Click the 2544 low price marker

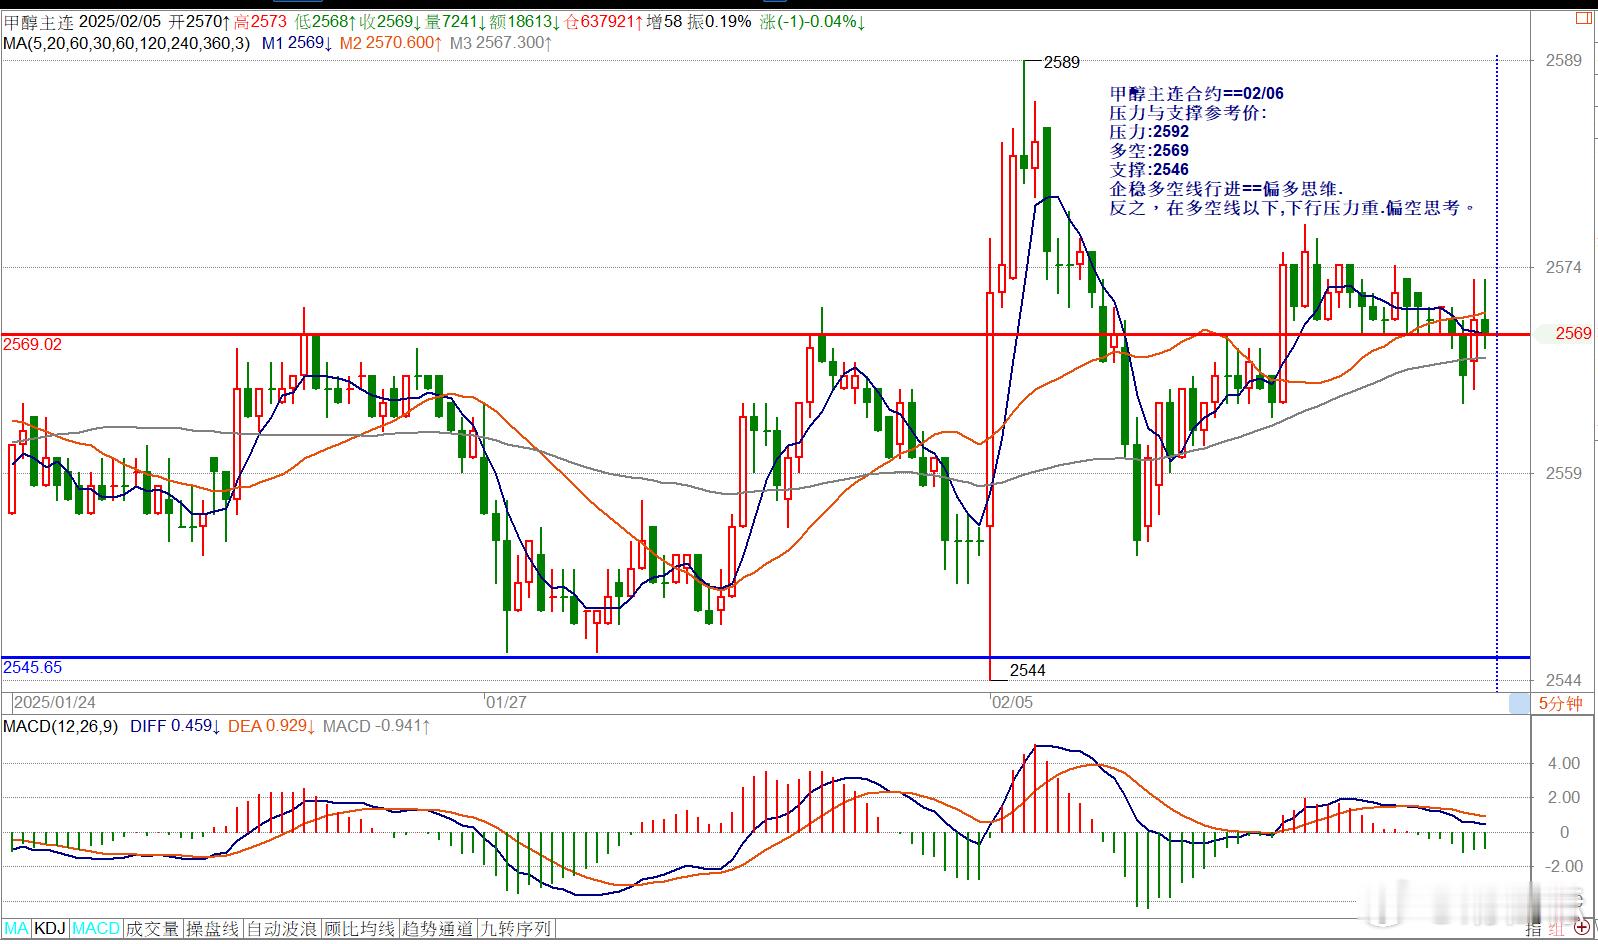click(1028, 670)
